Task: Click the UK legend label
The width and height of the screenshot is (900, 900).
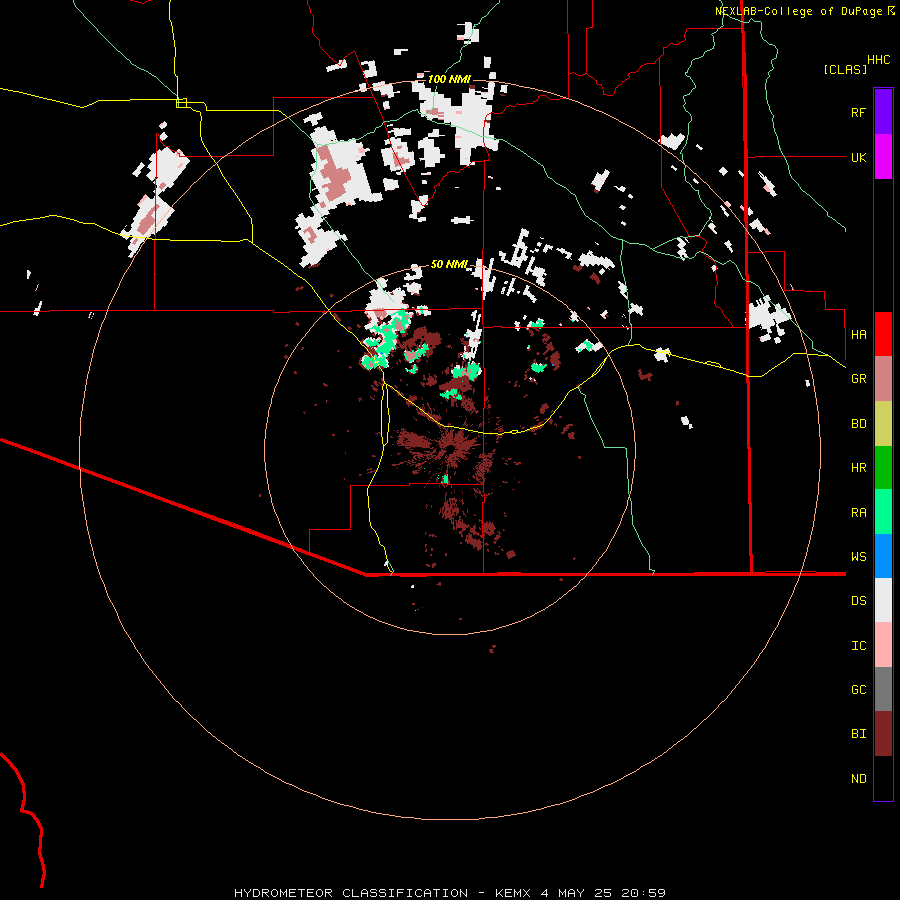Action: pyautogui.click(x=858, y=157)
